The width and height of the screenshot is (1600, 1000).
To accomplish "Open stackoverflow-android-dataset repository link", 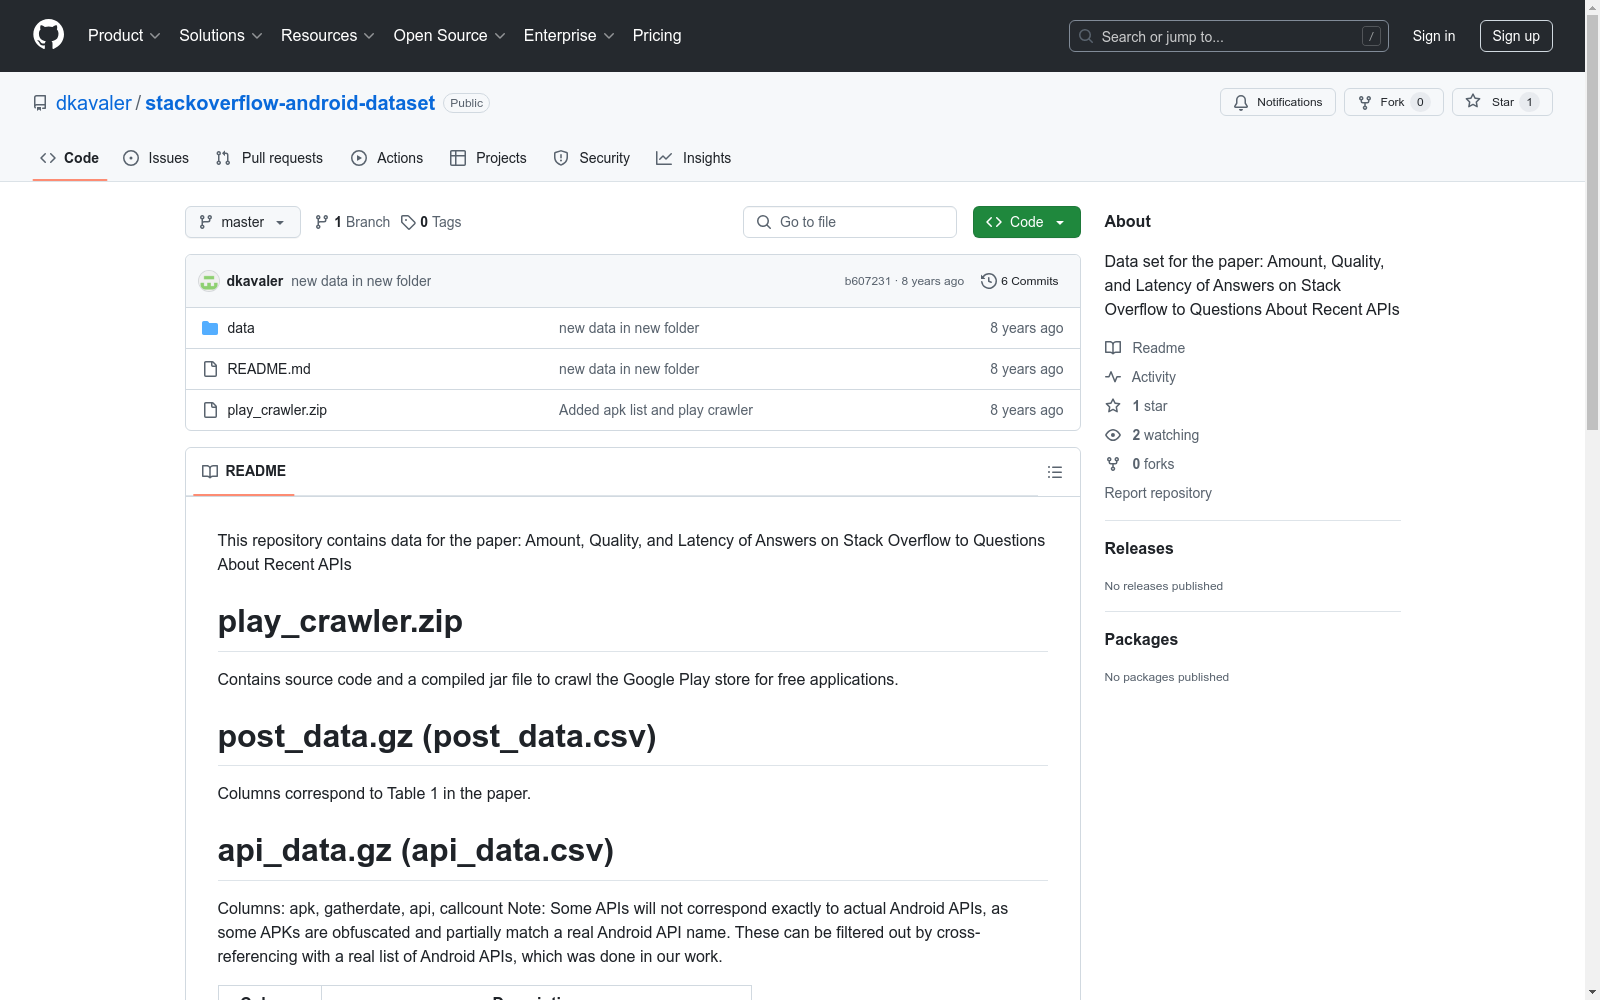I will click(290, 103).
